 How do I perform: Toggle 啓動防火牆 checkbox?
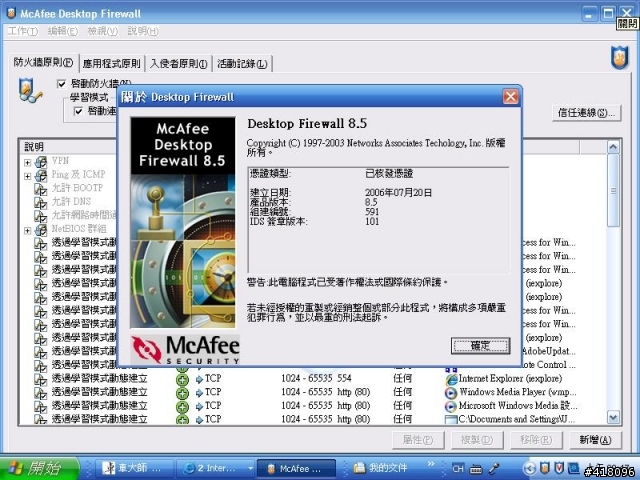(x=61, y=84)
